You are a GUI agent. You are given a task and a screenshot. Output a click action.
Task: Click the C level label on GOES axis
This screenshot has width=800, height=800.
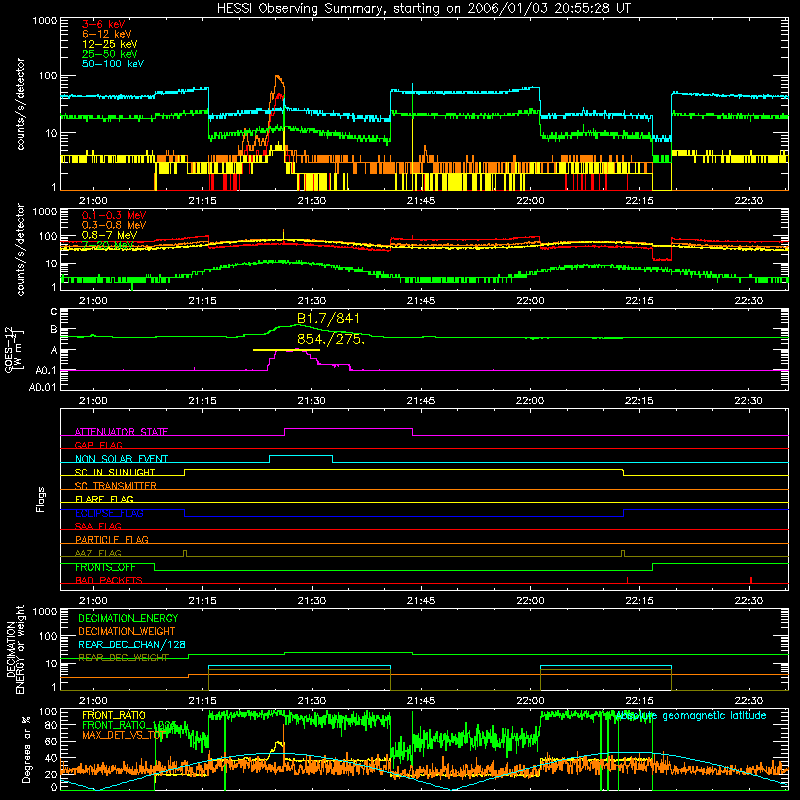pos(54,312)
